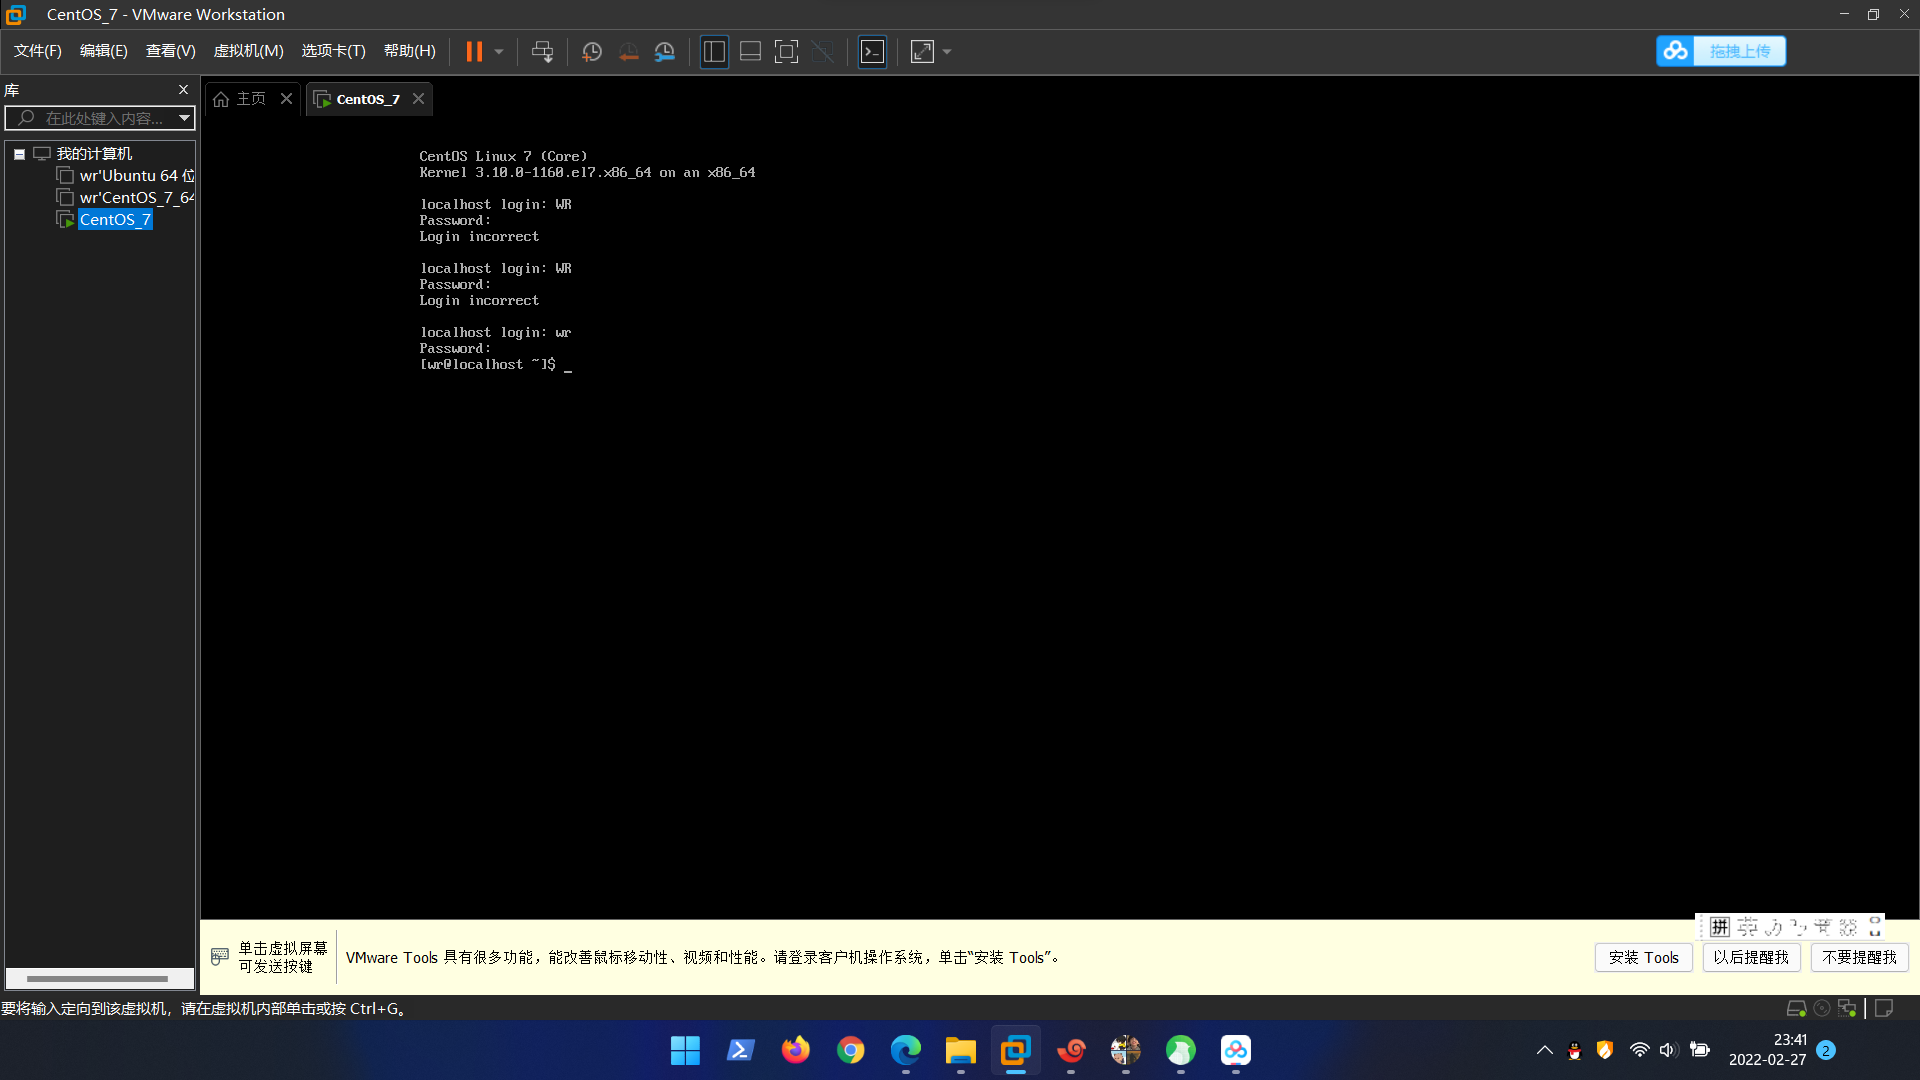The width and height of the screenshot is (1920, 1080).
Task: Click the cloud upload button
Action: (x=1721, y=51)
